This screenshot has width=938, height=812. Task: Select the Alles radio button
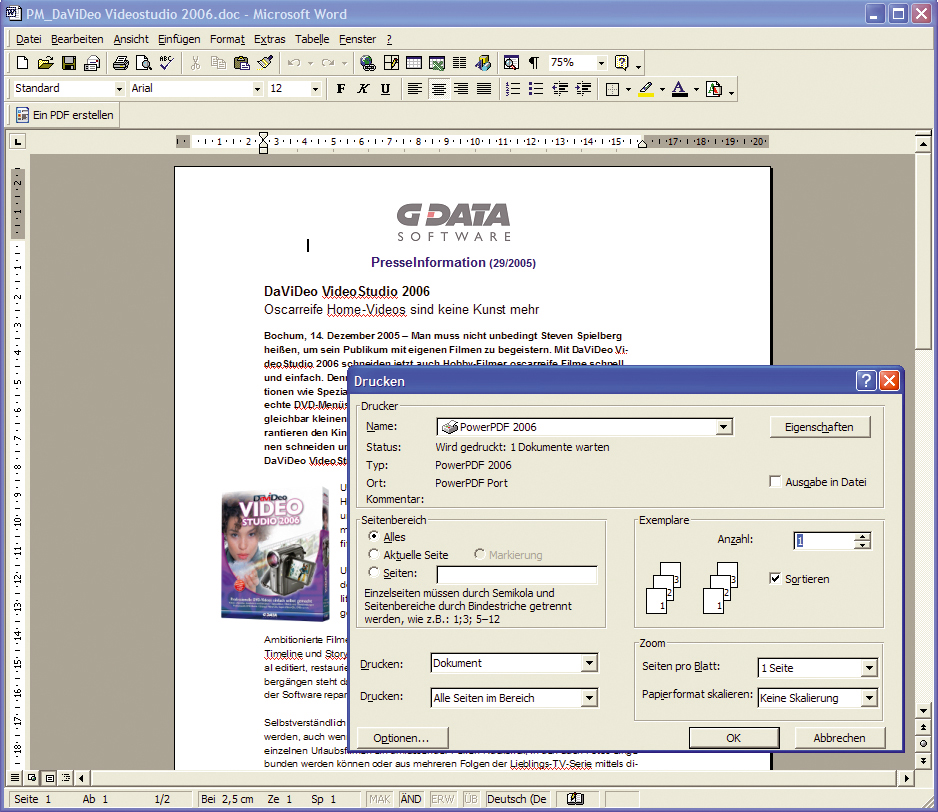374,536
